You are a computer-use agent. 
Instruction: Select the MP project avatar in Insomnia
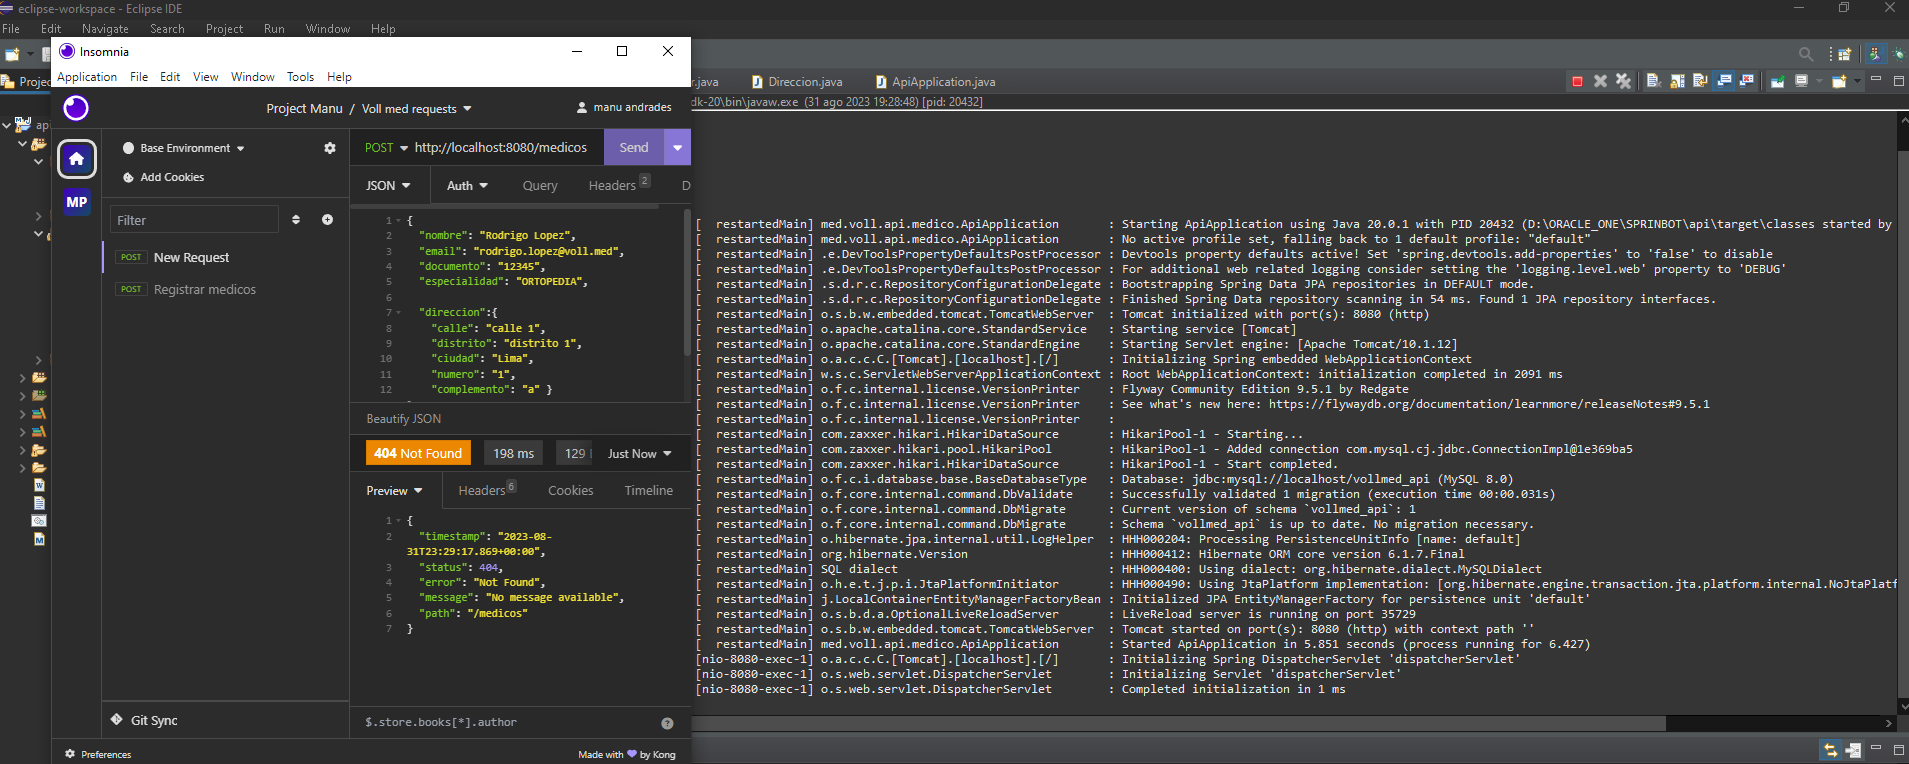77,202
